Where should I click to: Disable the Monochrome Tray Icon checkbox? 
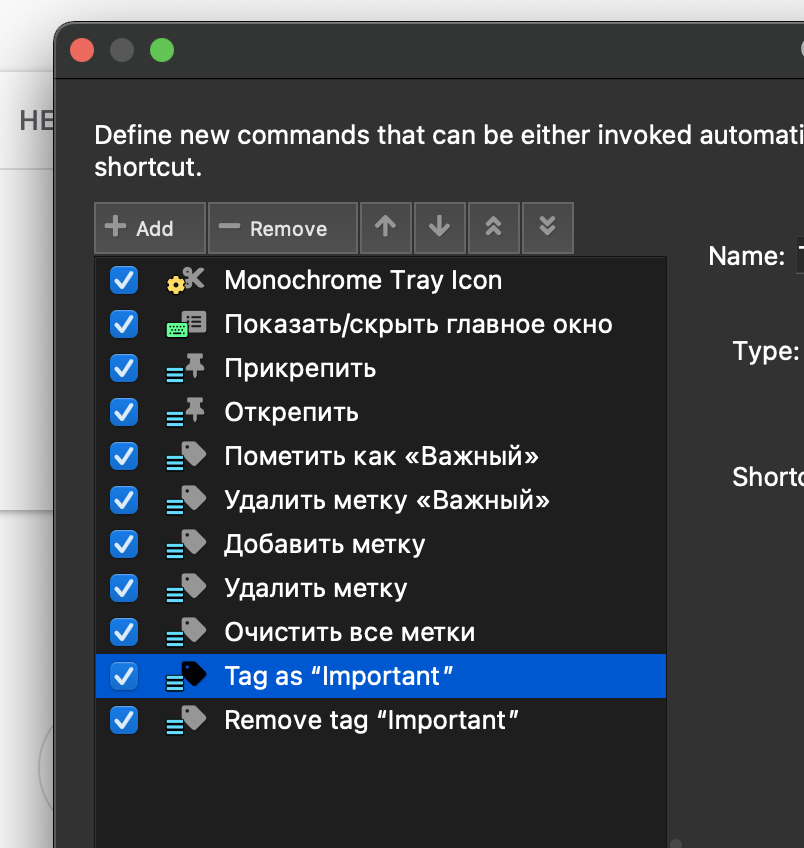pos(123,280)
